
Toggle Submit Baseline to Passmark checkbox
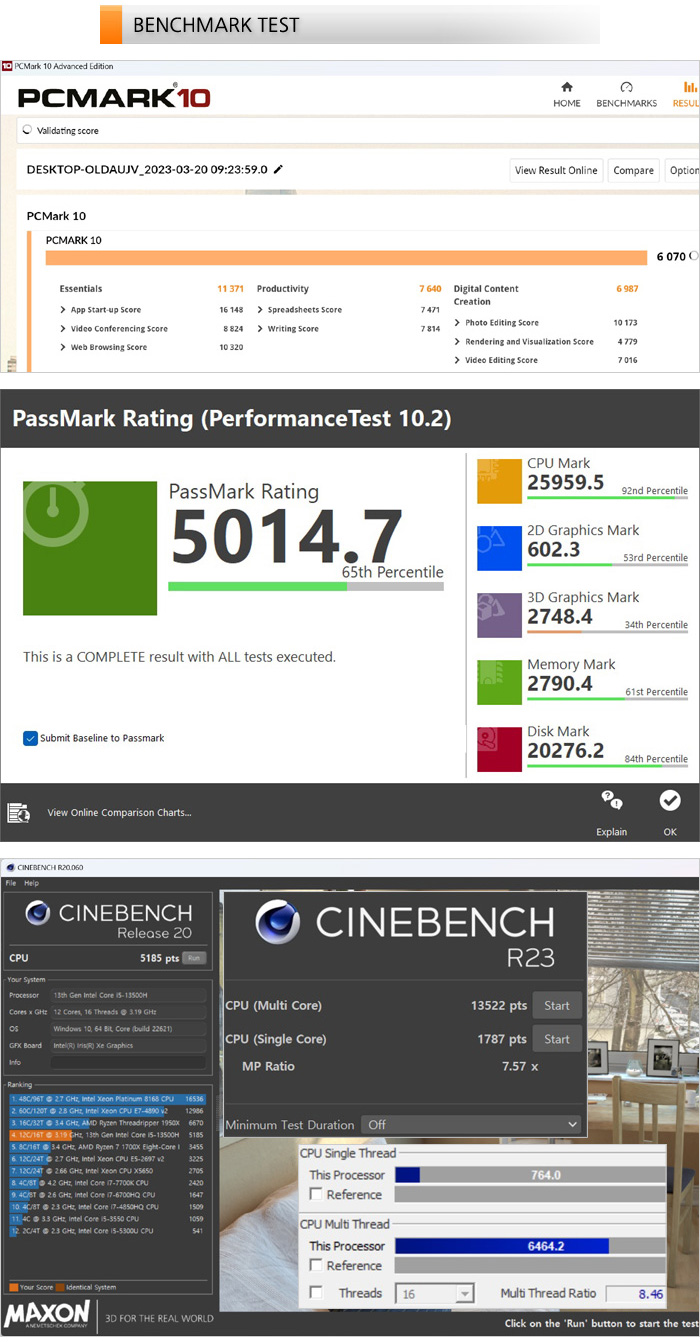click(31, 738)
